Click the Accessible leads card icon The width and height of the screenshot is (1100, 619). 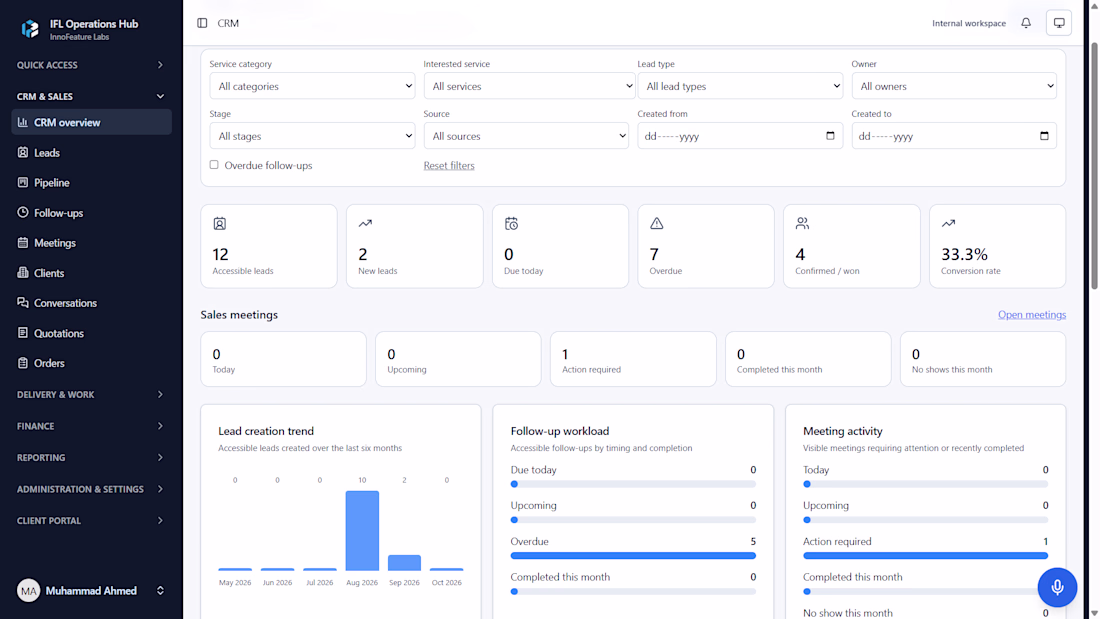(220, 224)
